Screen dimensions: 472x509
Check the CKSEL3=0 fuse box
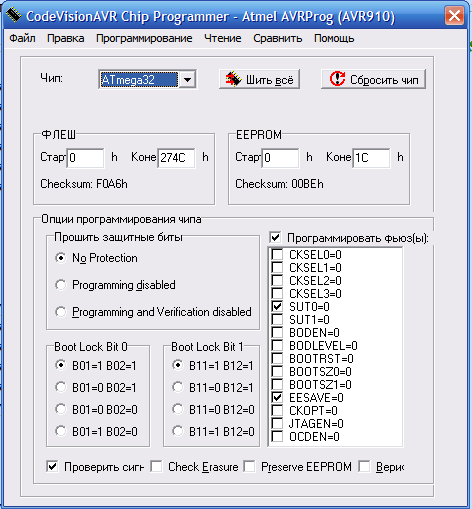[277, 293]
